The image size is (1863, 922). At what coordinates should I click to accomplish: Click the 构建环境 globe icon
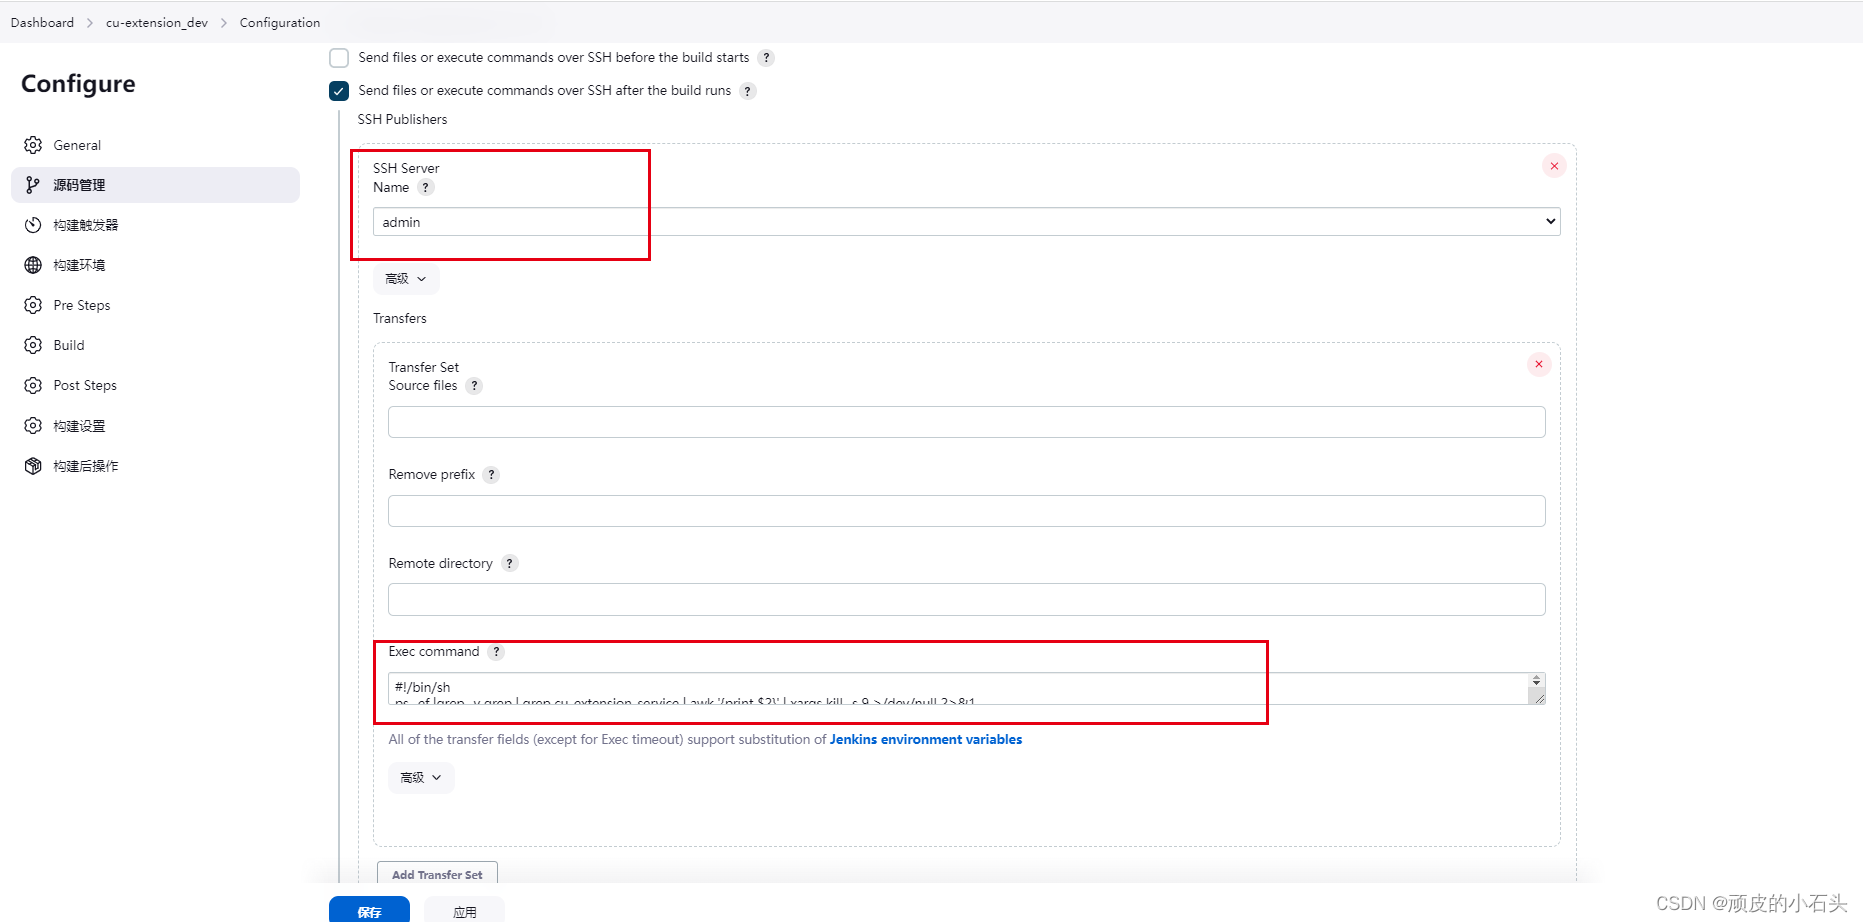[33, 265]
